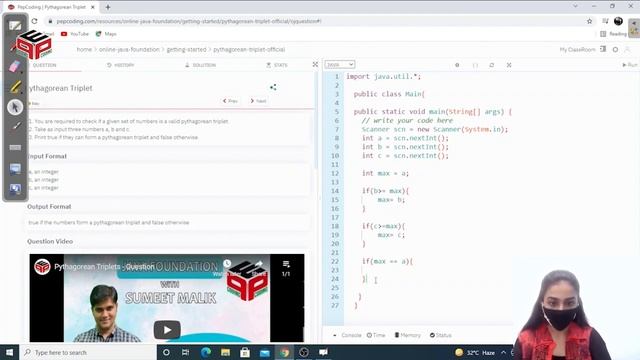Screen dimensions: 640x360
Task: Open Task View in taskbar
Action: point(185,352)
